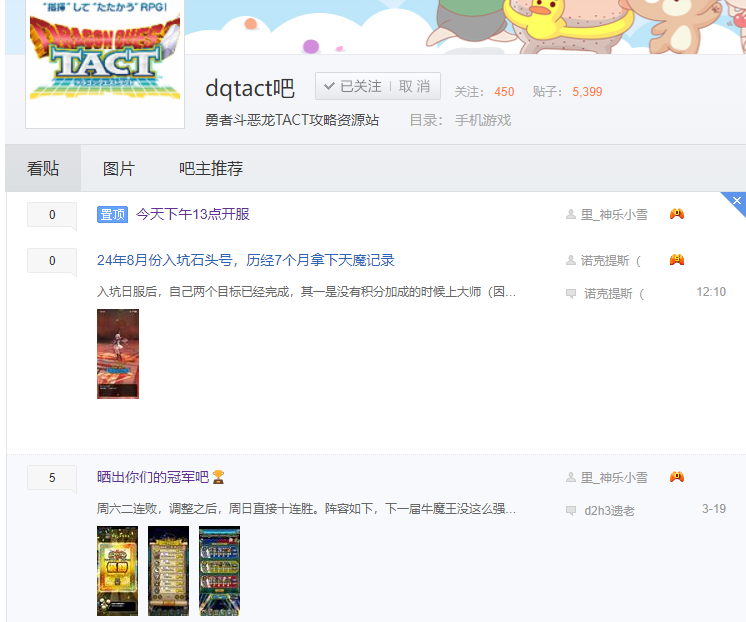Toggle the 已关注 followed button
This screenshot has width=746, height=622.
pos(353,86)
